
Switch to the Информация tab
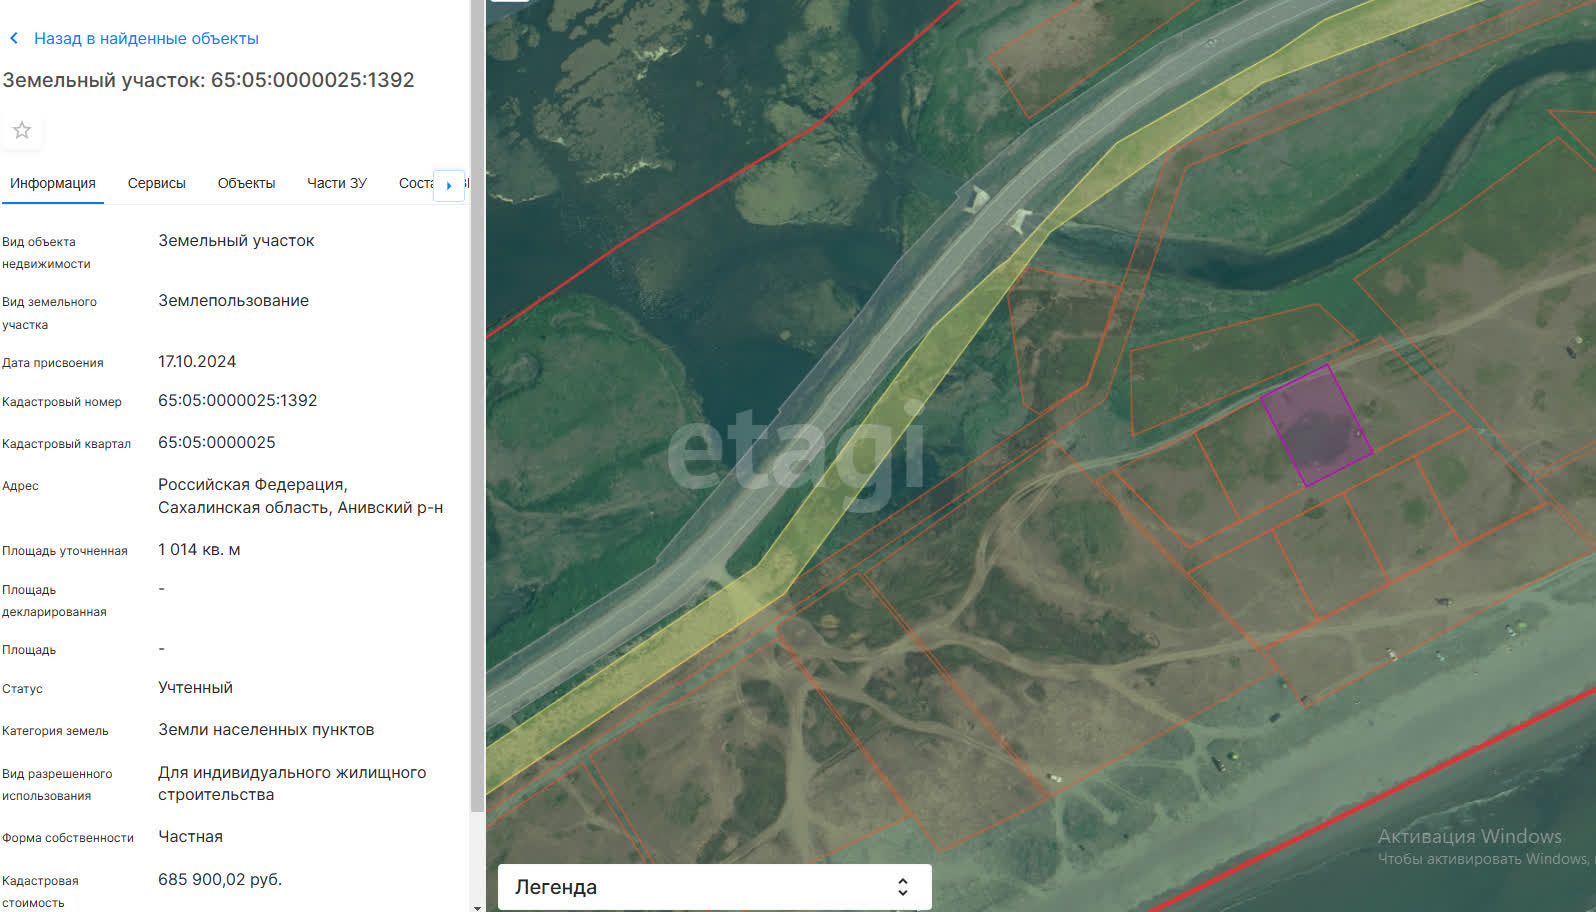tap(53, 184)
